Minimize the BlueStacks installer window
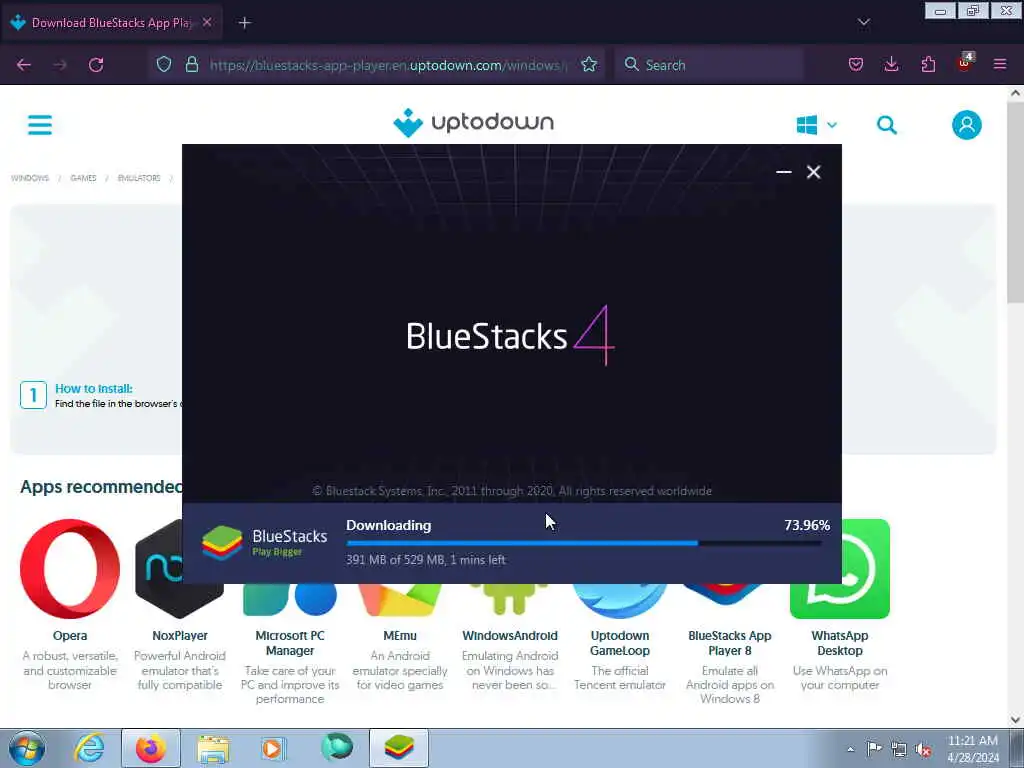Viewport: 1024px width, 768px height. pyautogui.click(x=784, y=172)
